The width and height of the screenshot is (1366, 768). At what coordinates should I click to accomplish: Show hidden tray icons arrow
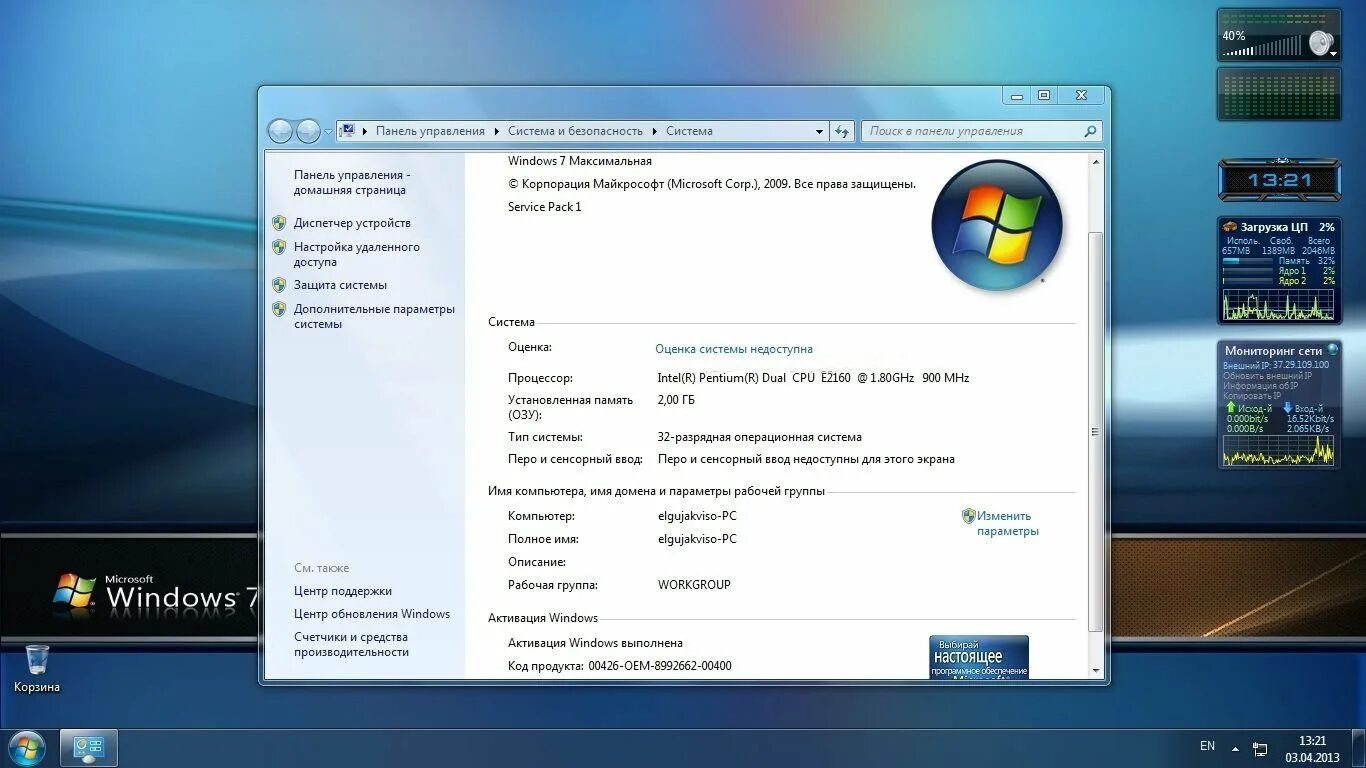1235,748
